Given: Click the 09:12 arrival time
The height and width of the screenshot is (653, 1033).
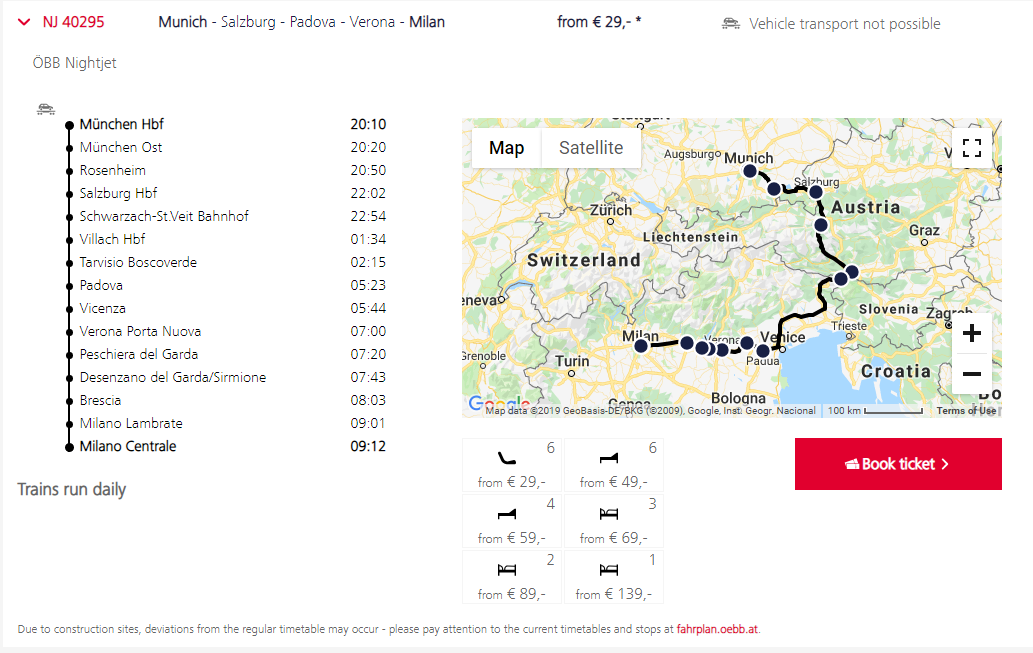Looking at the screenshot, I should coord(368,447).
